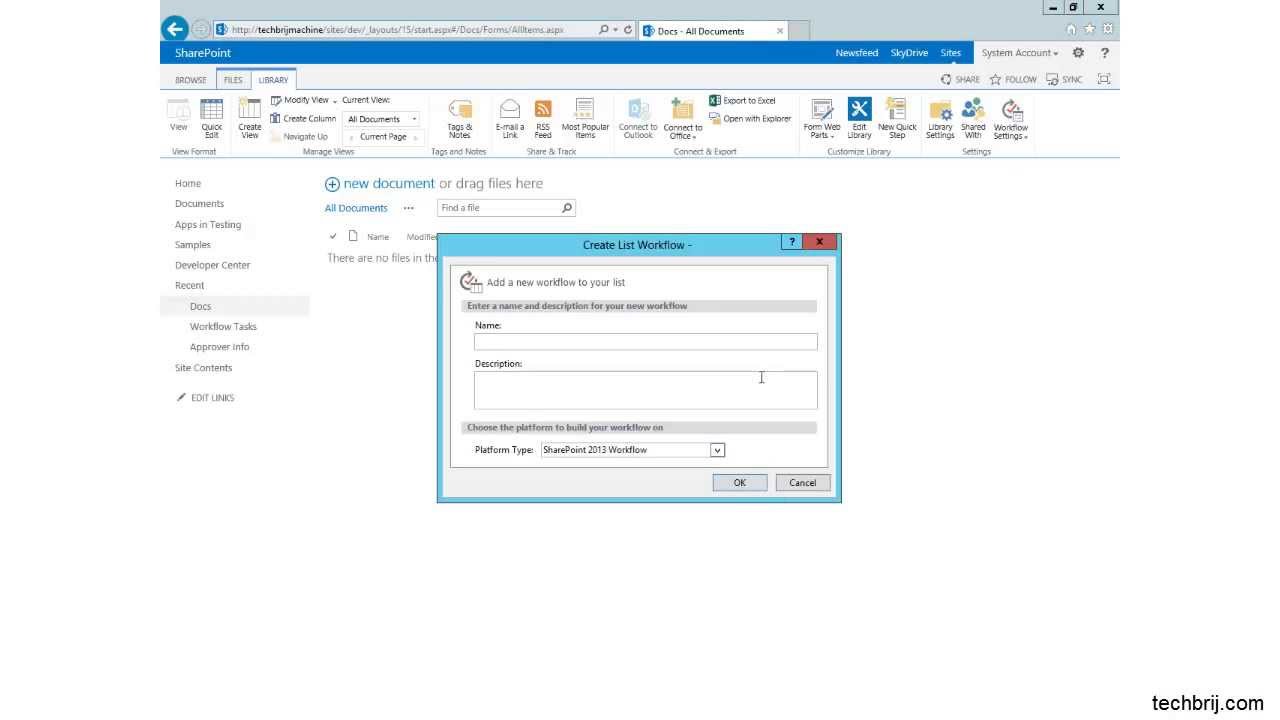1280x720 pixels.
Task: Click the E-mail a Link icon
Action: 509,118
